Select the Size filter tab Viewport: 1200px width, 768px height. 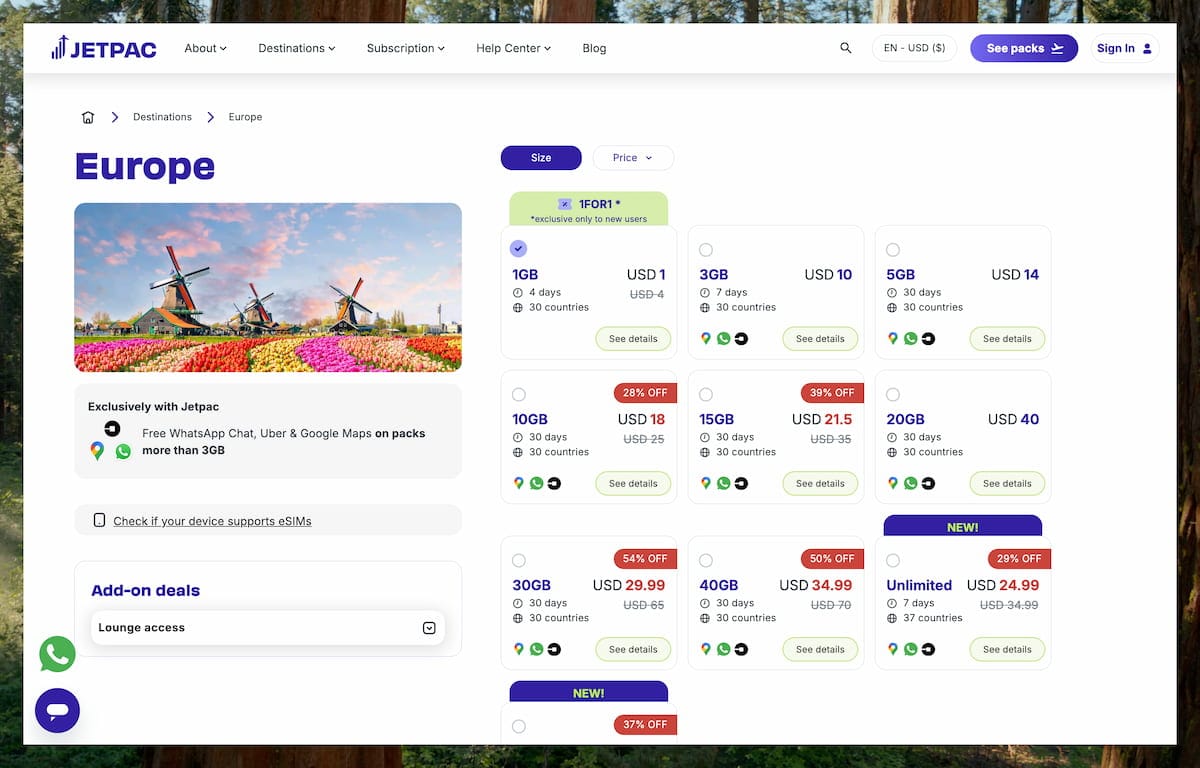pyautogui.click(x=541, y=158)
